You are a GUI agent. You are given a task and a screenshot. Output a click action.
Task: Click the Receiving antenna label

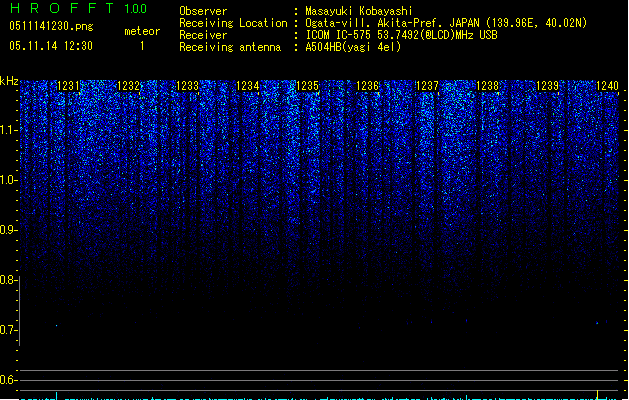coord(230,47)
